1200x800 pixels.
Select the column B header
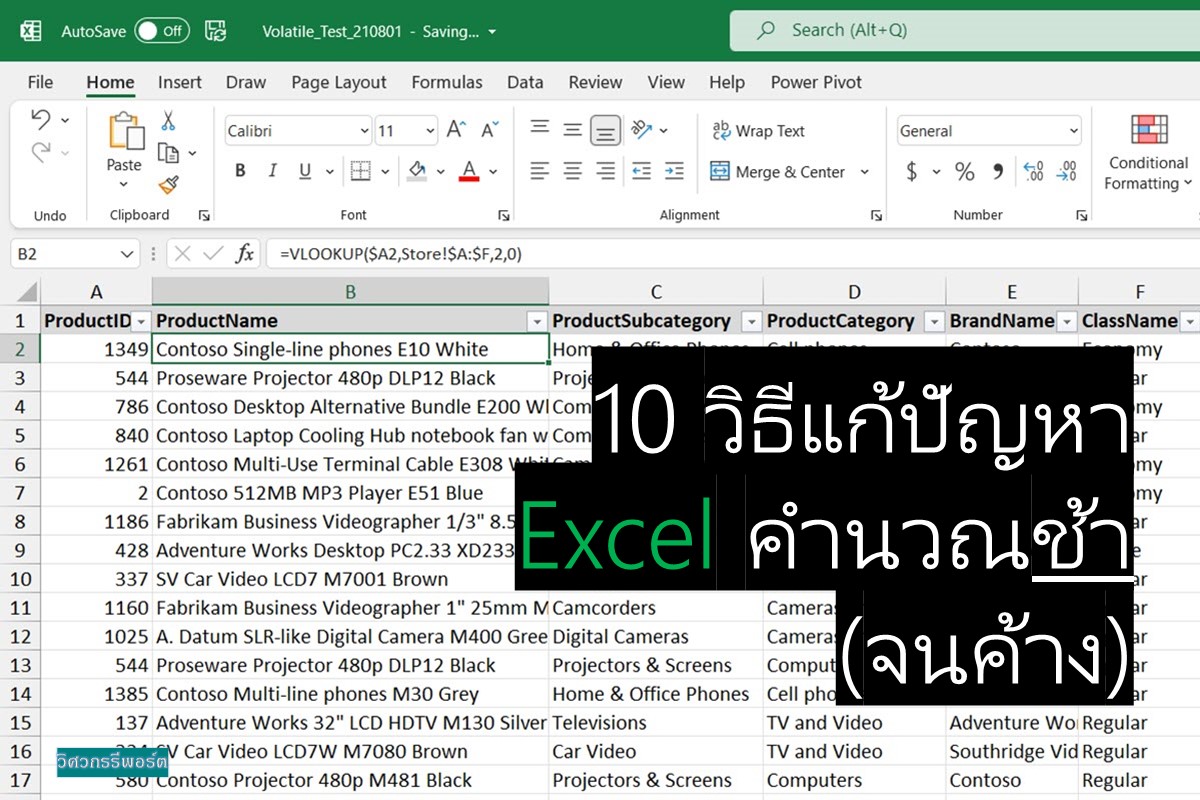(x=350, y=291)
